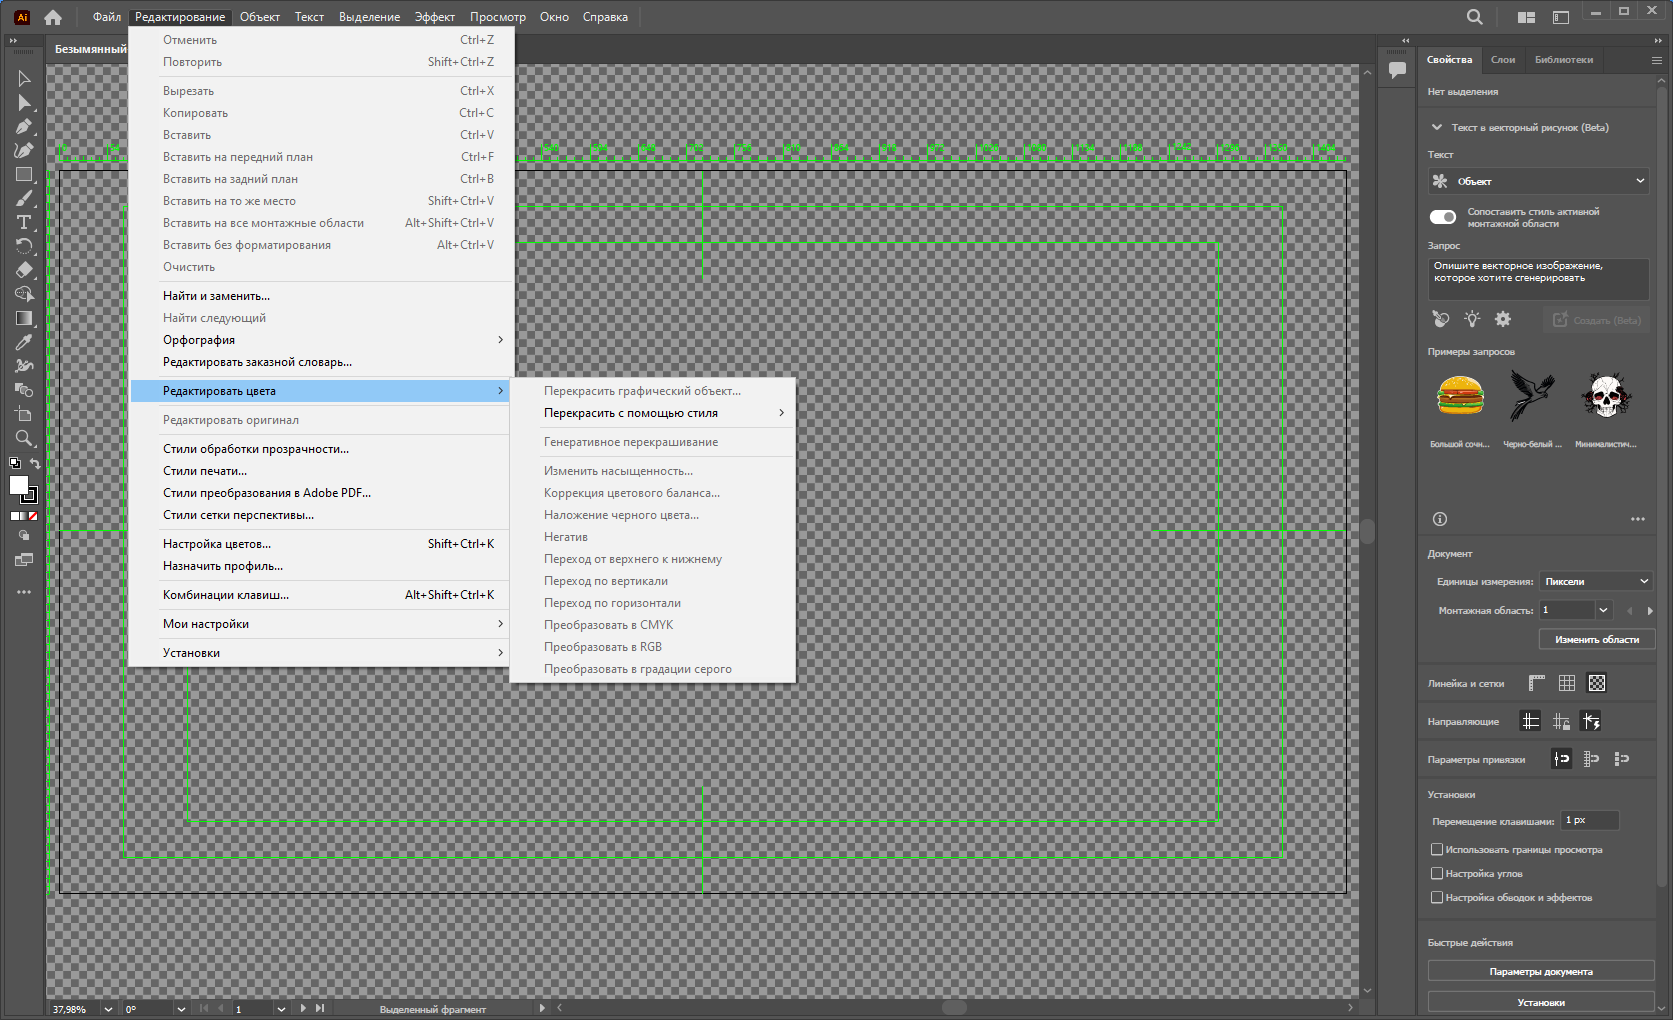
Task: Select the Type tool
Action: 24,222
